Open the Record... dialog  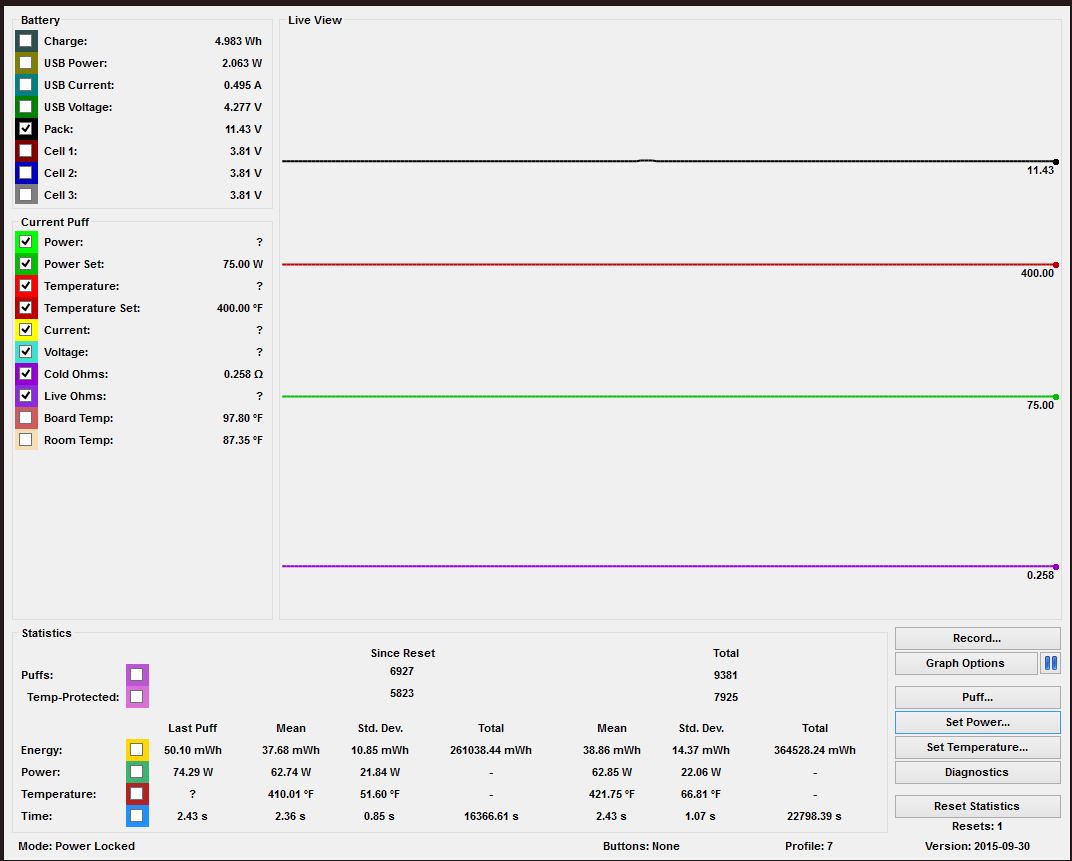pyautogui.click(x=977, y=638)
